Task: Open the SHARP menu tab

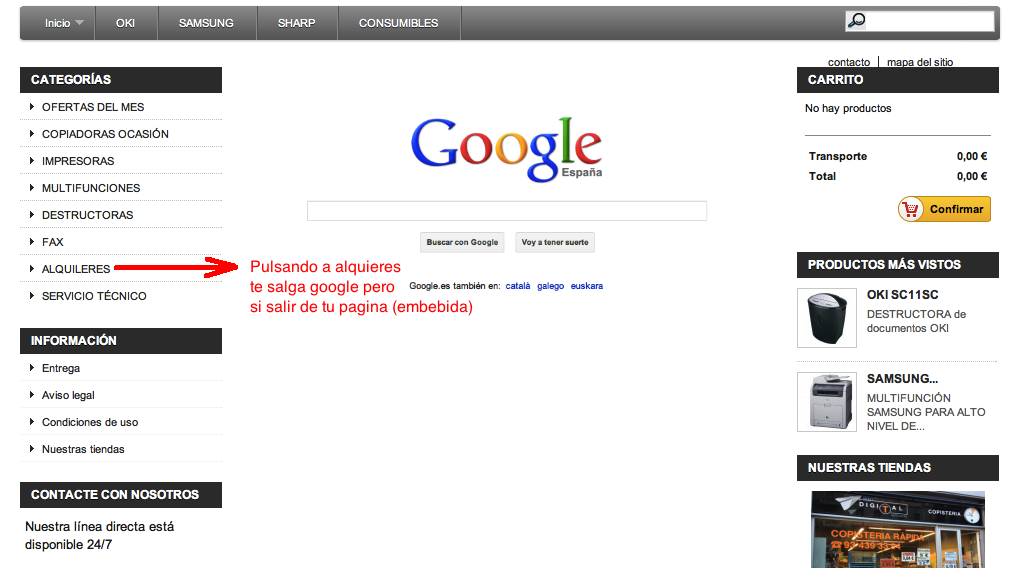Action: (297, 23)
